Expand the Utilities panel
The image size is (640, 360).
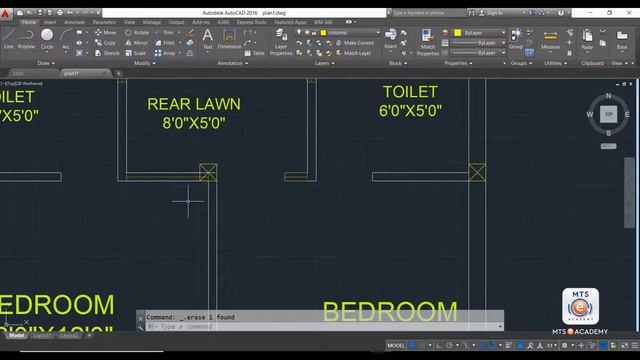[556, 63]
